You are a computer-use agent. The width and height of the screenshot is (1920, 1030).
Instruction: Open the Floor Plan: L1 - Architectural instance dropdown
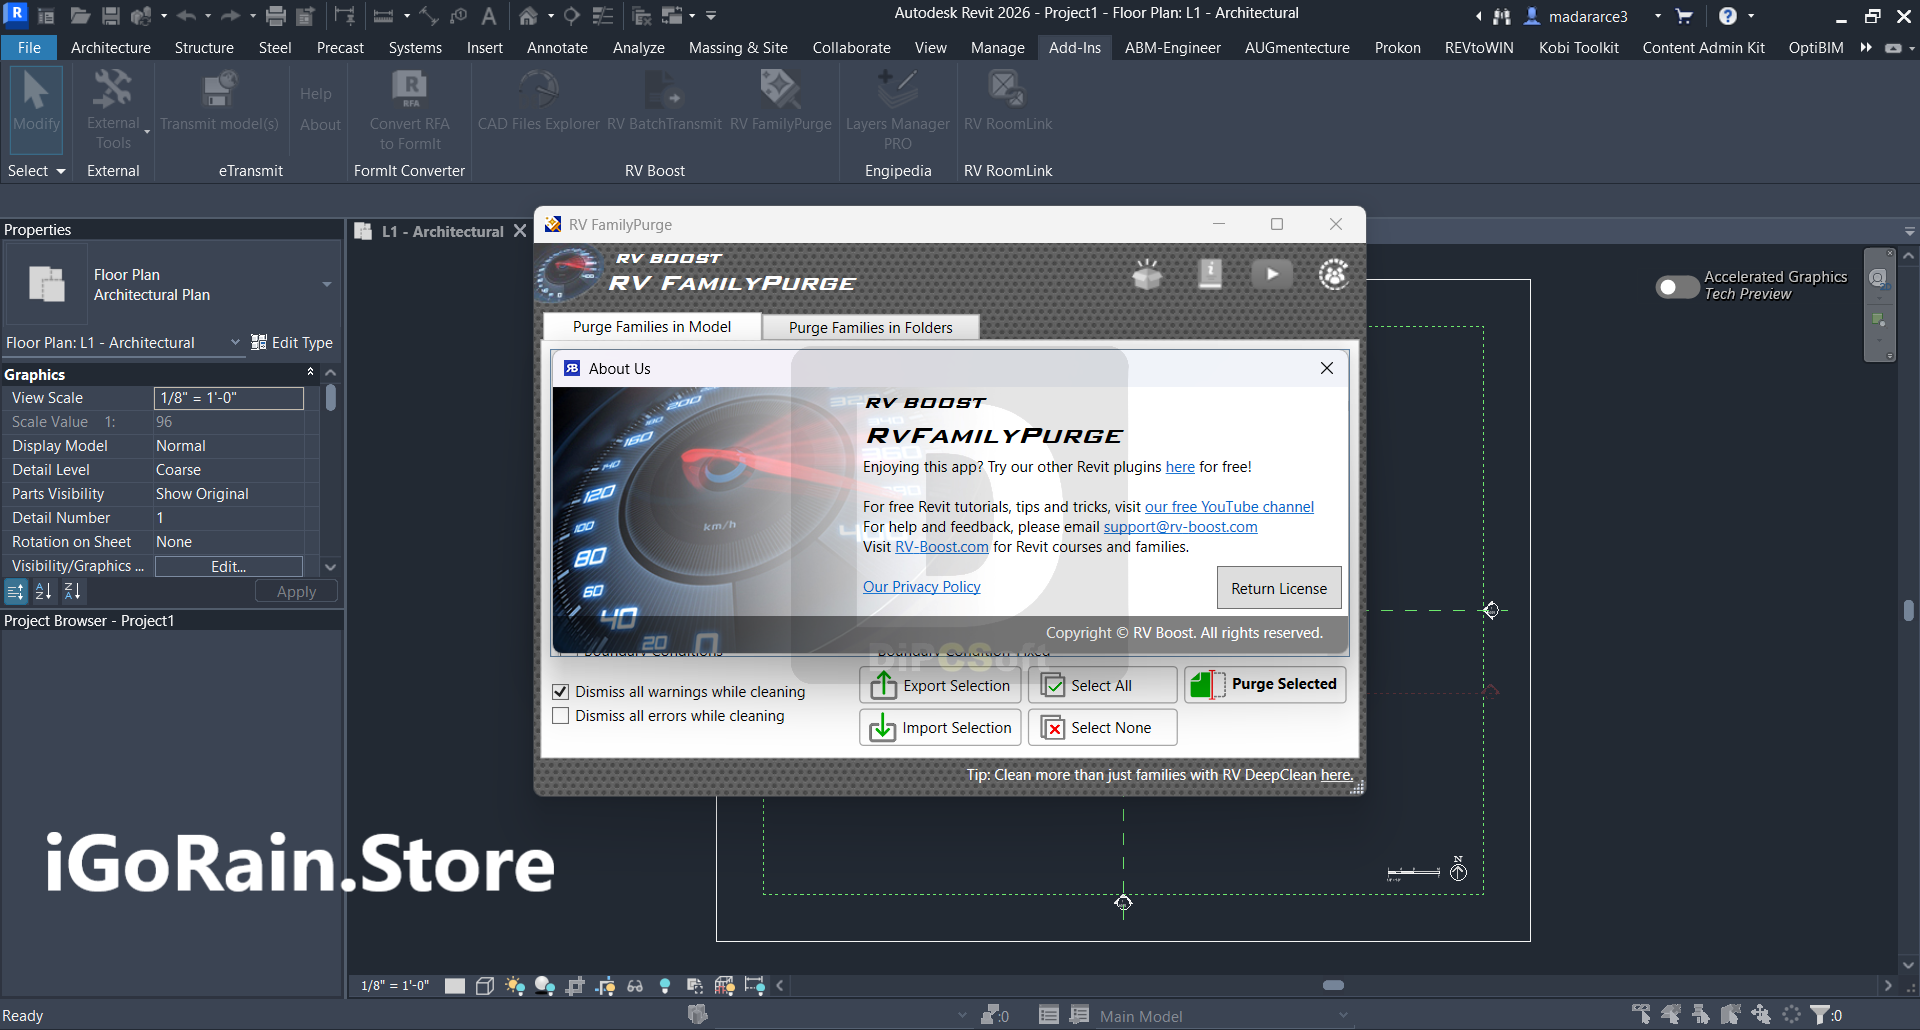tap(235, 342)
